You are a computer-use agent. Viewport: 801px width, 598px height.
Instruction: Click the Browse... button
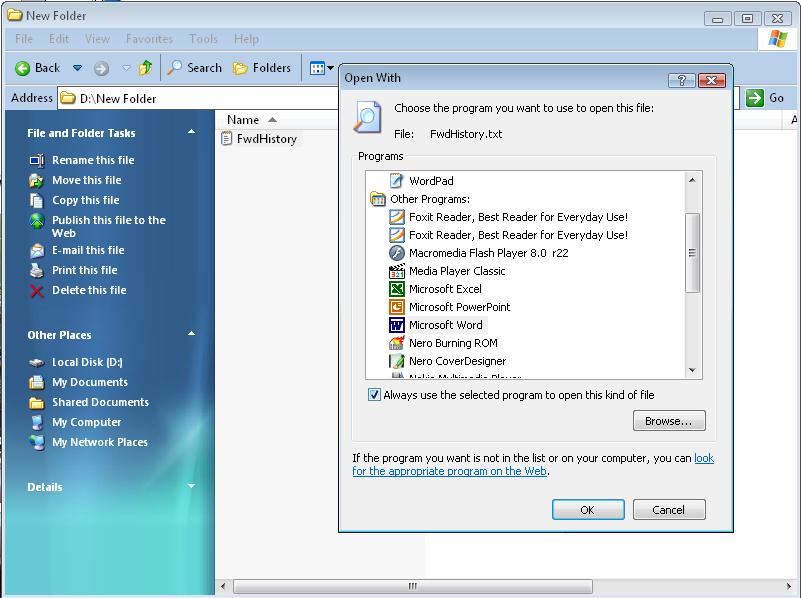click(x=669, y=421)
